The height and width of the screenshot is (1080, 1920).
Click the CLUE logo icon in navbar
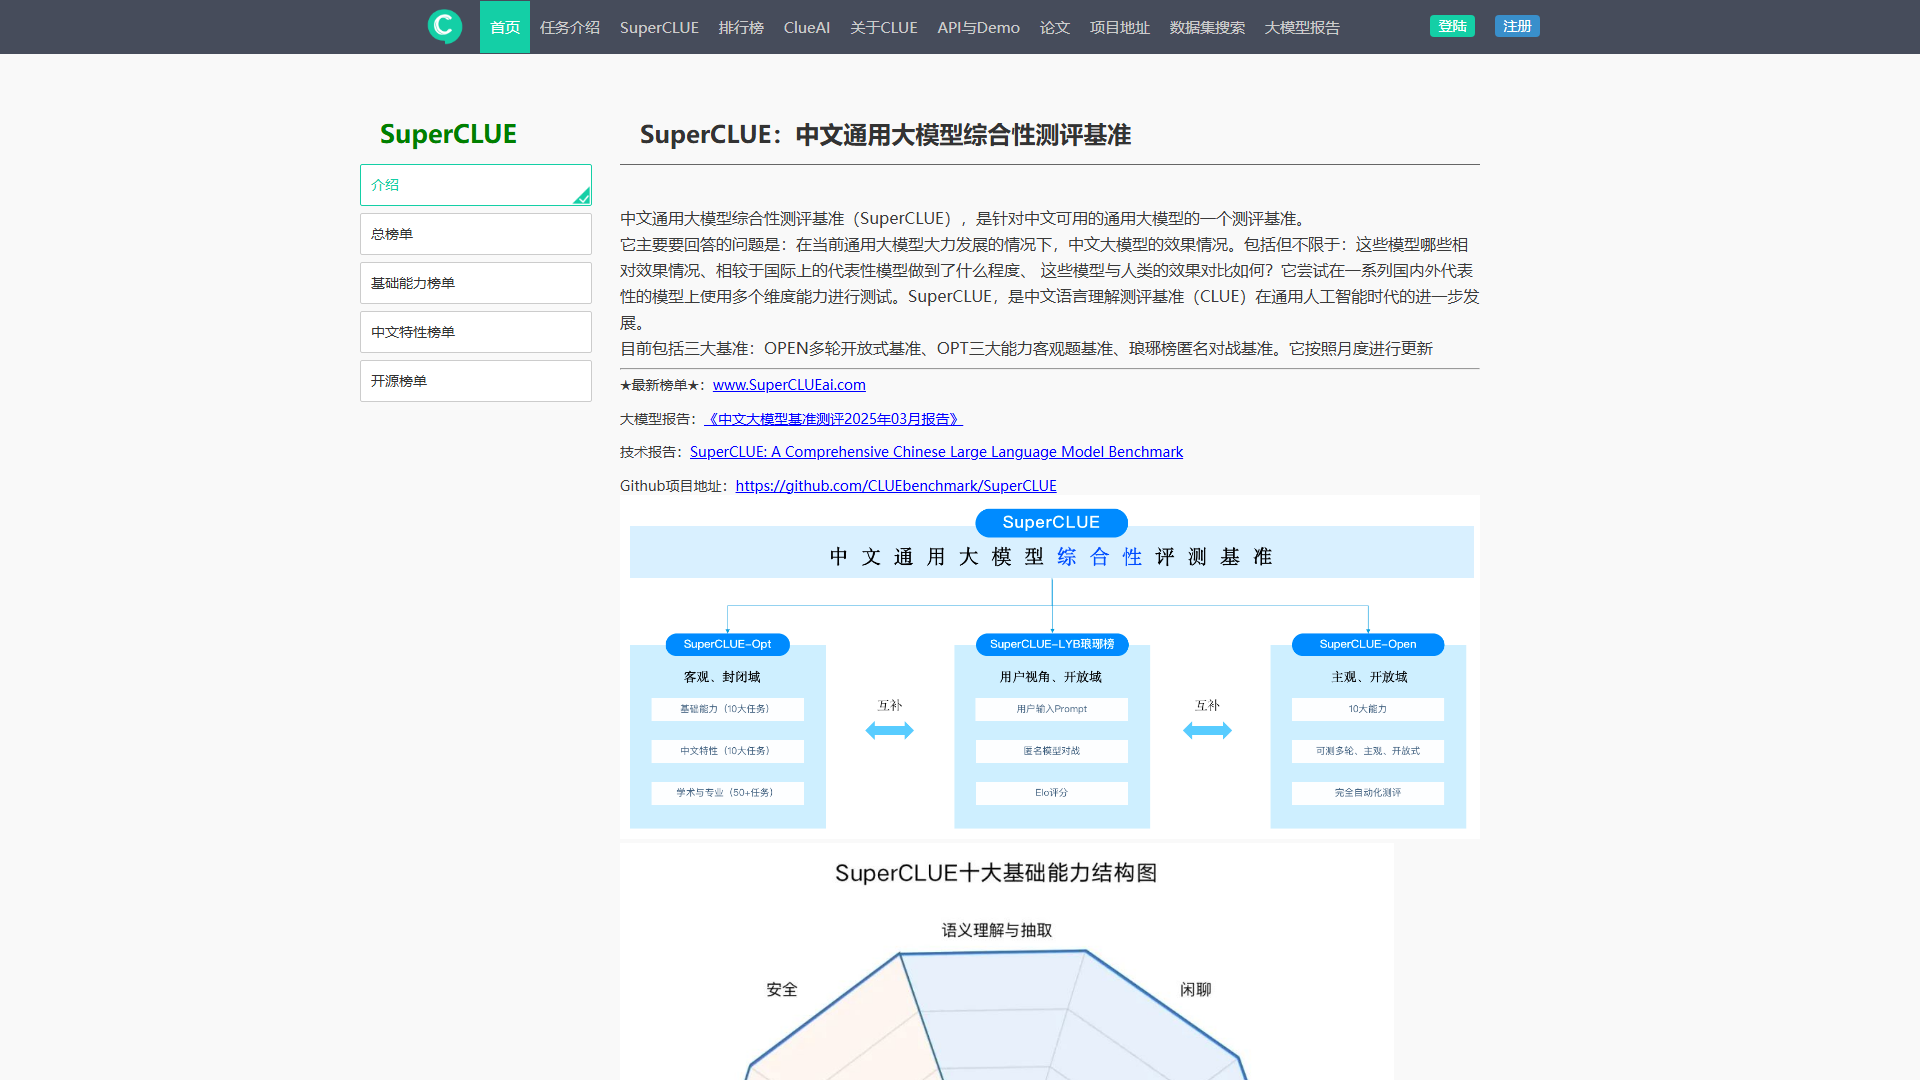tap(444, 26)
